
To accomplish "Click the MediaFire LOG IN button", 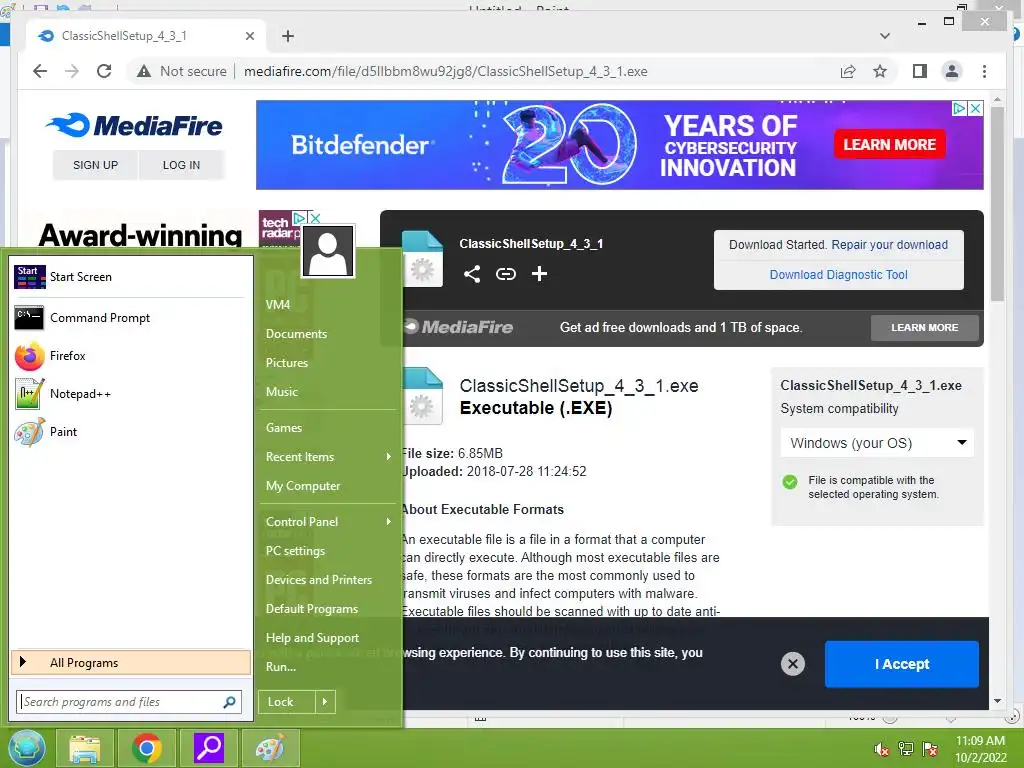I will pos(181,165).
